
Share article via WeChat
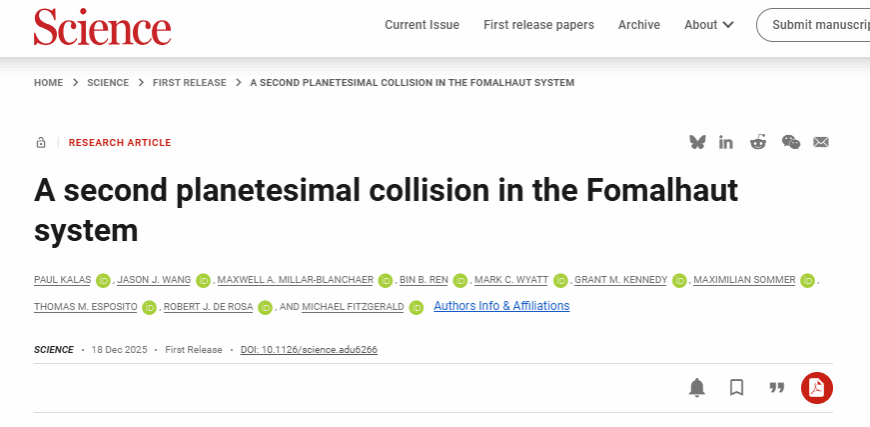pyautogui.click(x=790, y=142)
